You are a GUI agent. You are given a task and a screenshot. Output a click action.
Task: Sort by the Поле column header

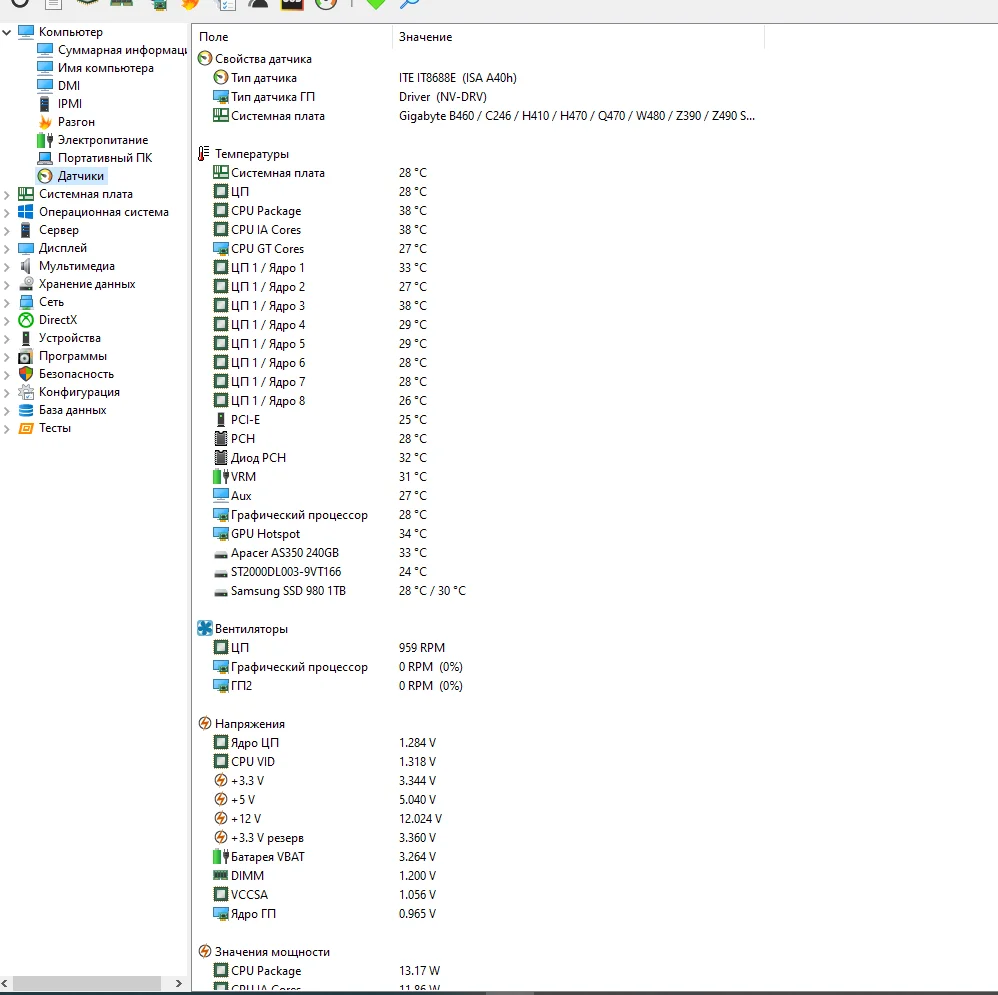(290, 37)
